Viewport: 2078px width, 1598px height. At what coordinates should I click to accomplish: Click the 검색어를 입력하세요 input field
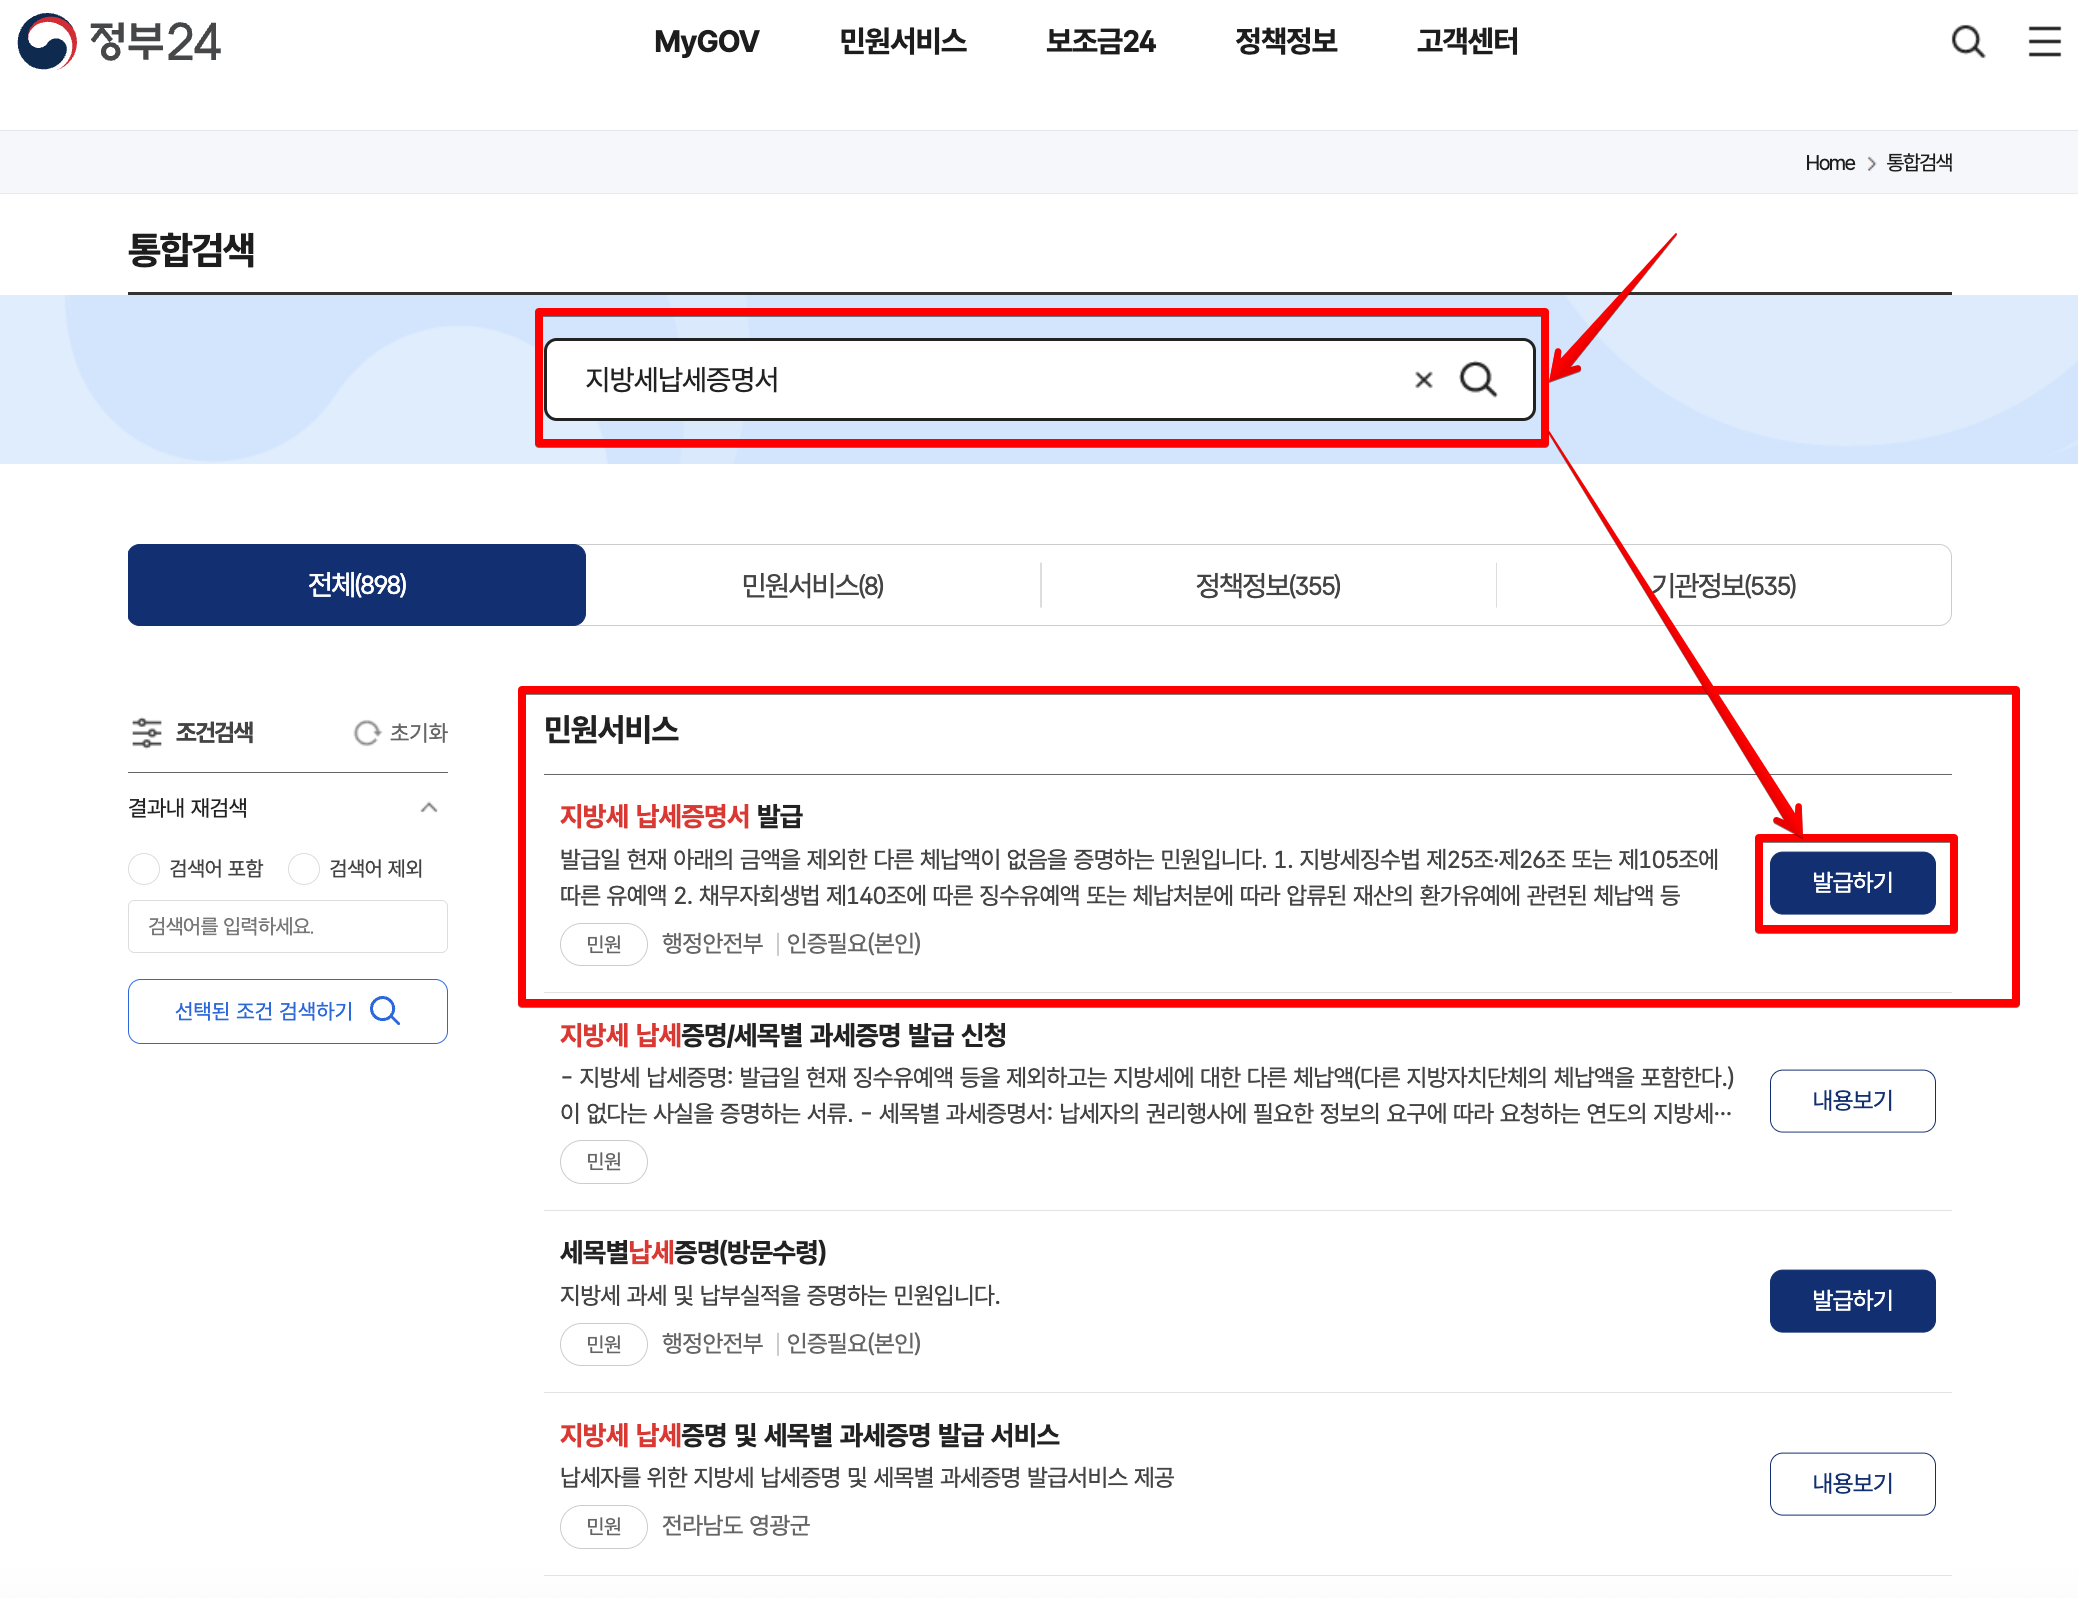click(x=287, y=926)
